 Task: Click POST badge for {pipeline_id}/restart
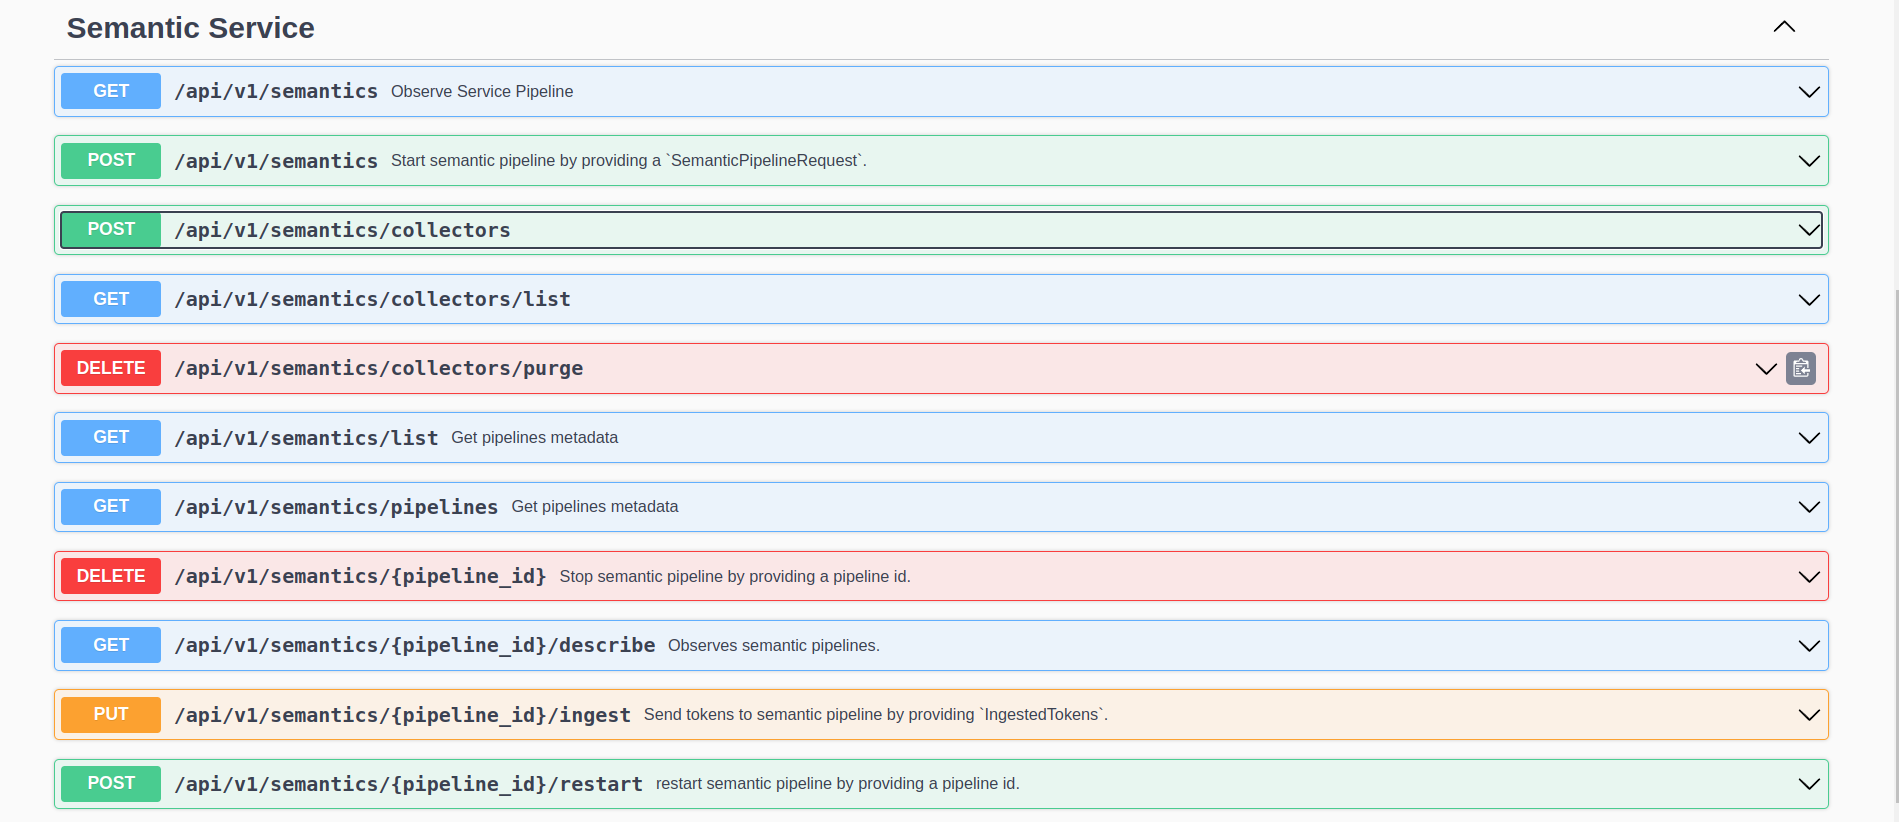(111, 783)
